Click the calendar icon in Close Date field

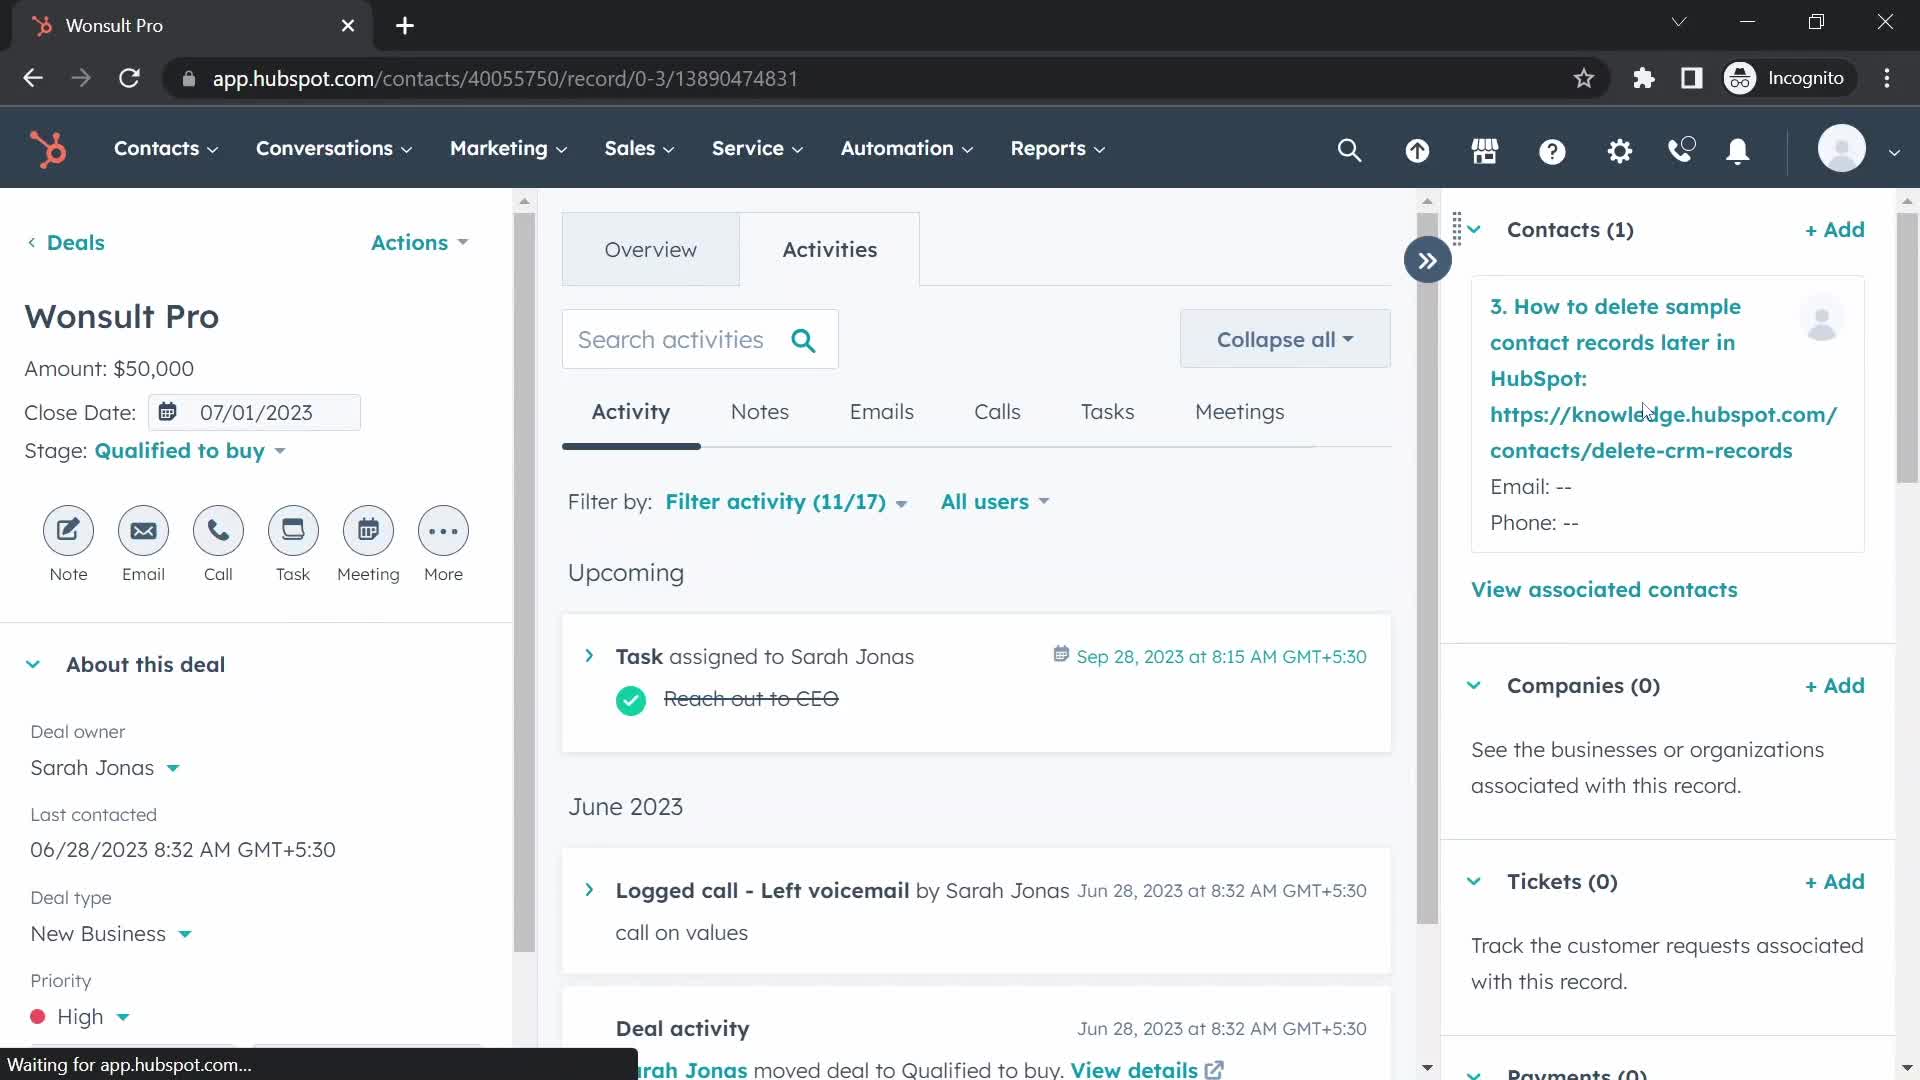(167, 412)
